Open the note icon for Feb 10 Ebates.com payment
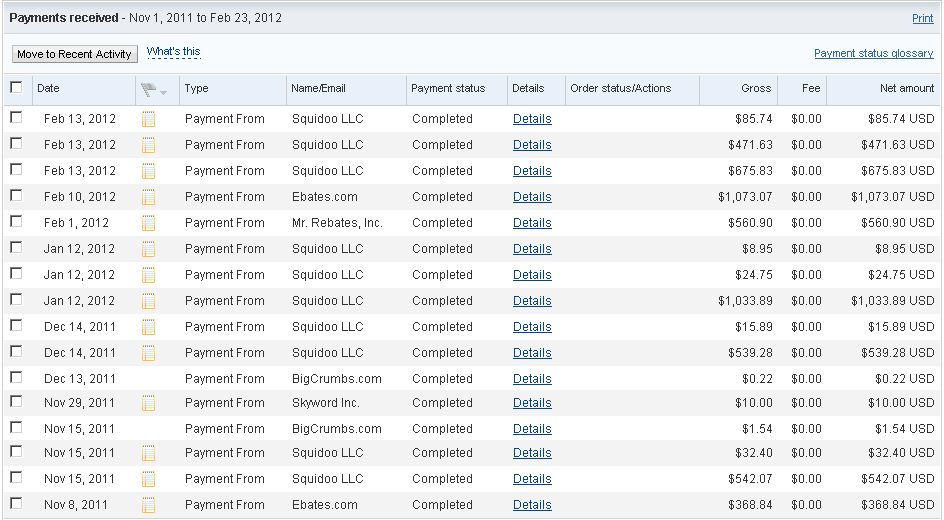 tap(149, 197)
